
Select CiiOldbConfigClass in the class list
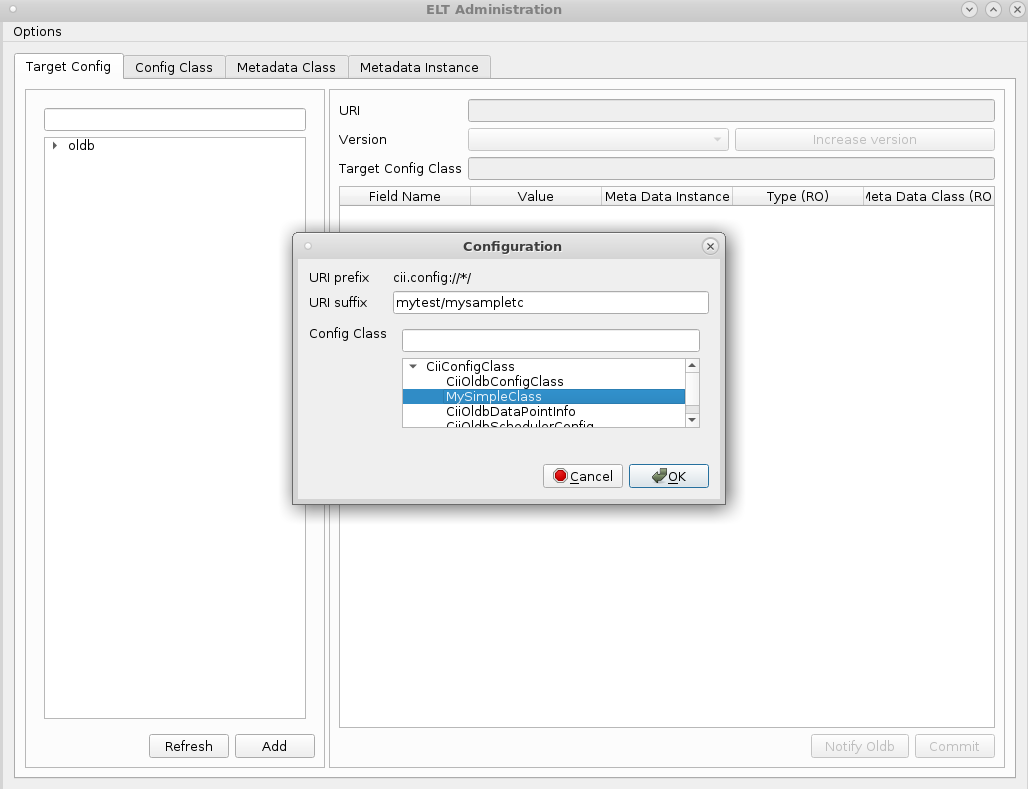(x=504, y=382)
